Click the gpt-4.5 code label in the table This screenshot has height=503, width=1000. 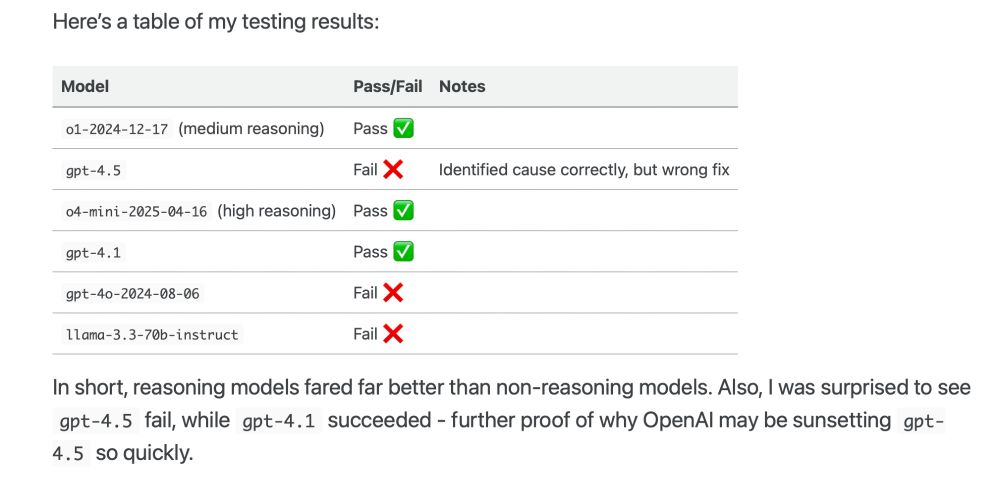click(93, 171)
